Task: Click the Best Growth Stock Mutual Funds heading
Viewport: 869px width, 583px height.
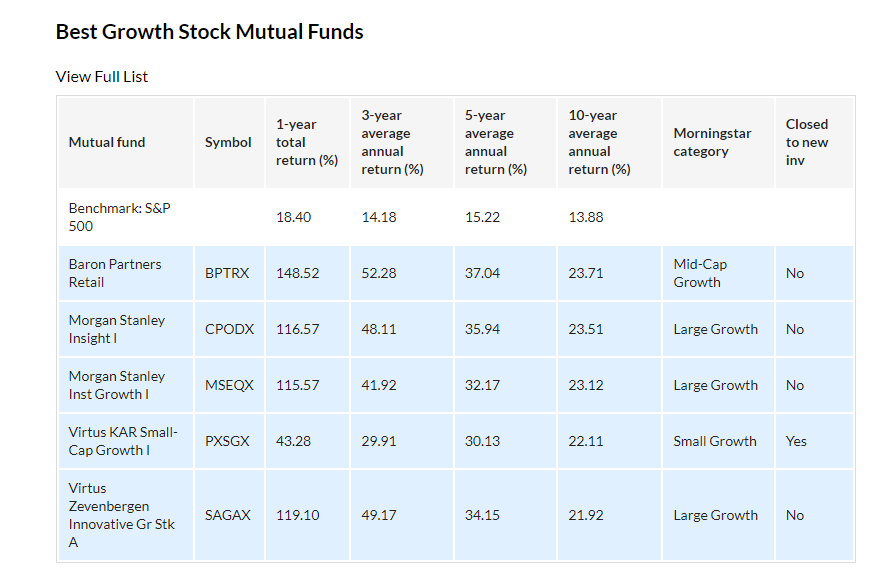Action: tap(209, 32)
